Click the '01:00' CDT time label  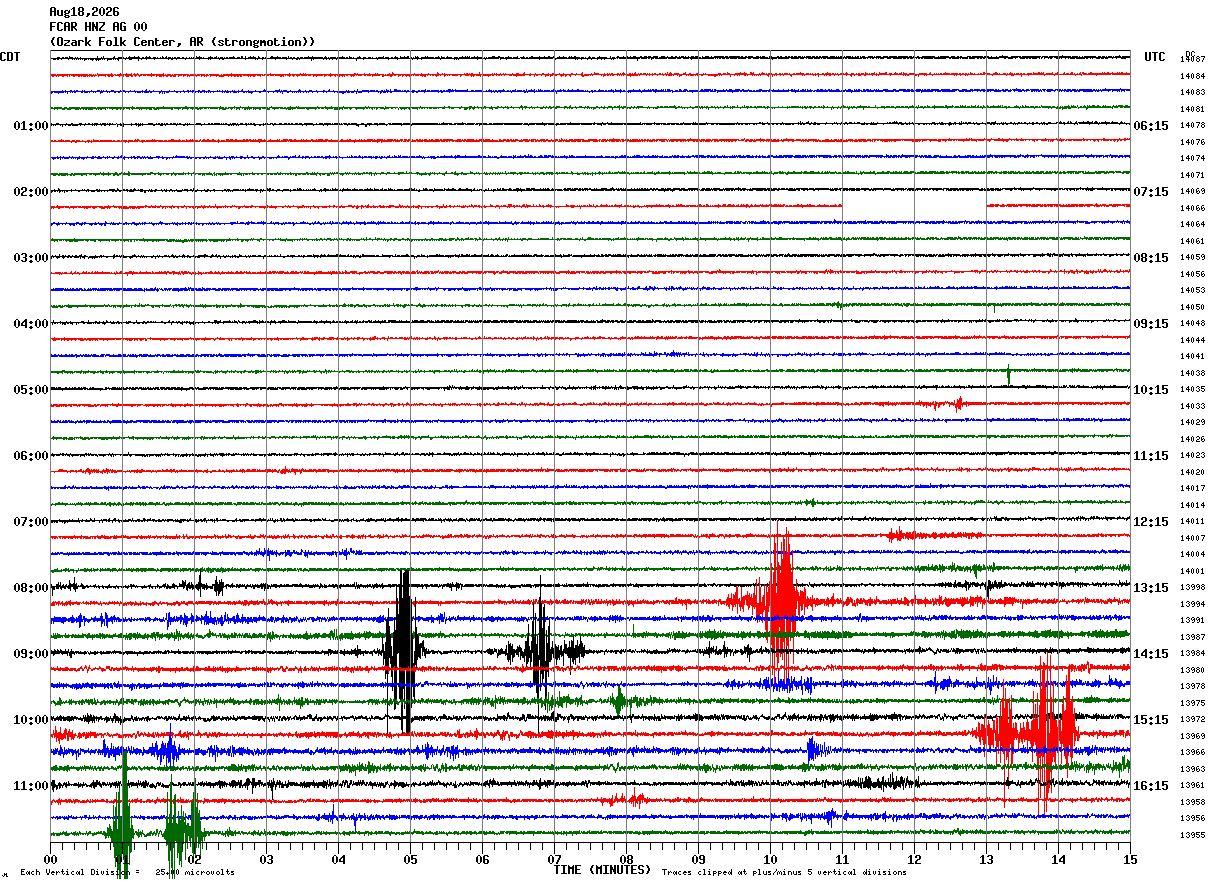[x=30, y=126]
